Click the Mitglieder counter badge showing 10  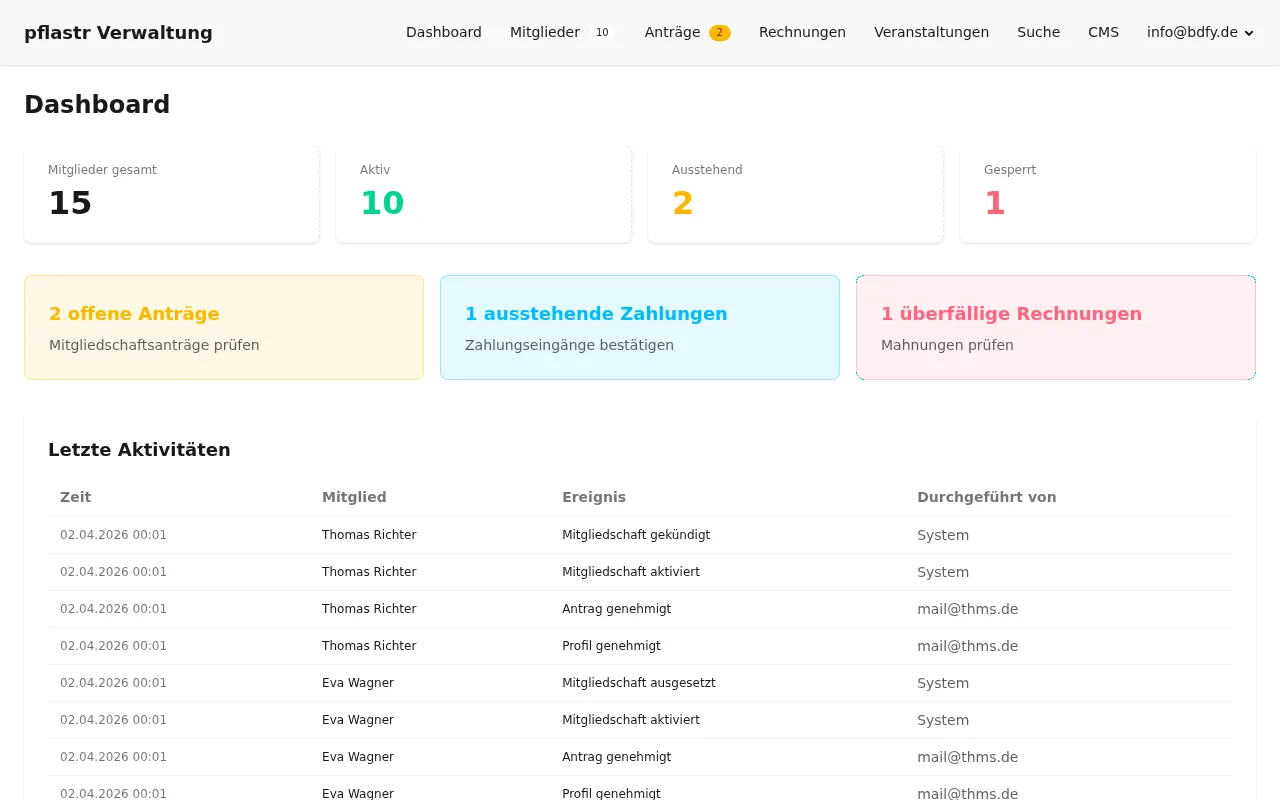pyautogui.click(x=602, y=32)
